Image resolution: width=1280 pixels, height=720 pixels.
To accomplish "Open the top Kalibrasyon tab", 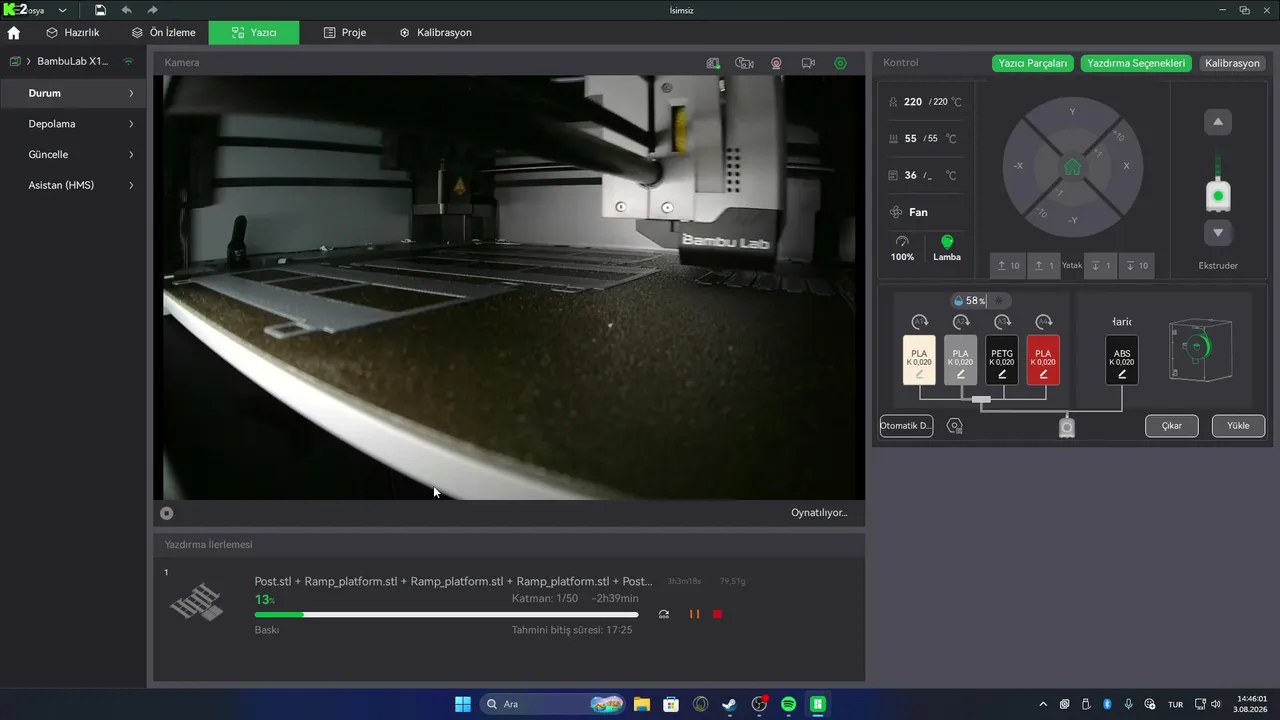I will [435, 32].
